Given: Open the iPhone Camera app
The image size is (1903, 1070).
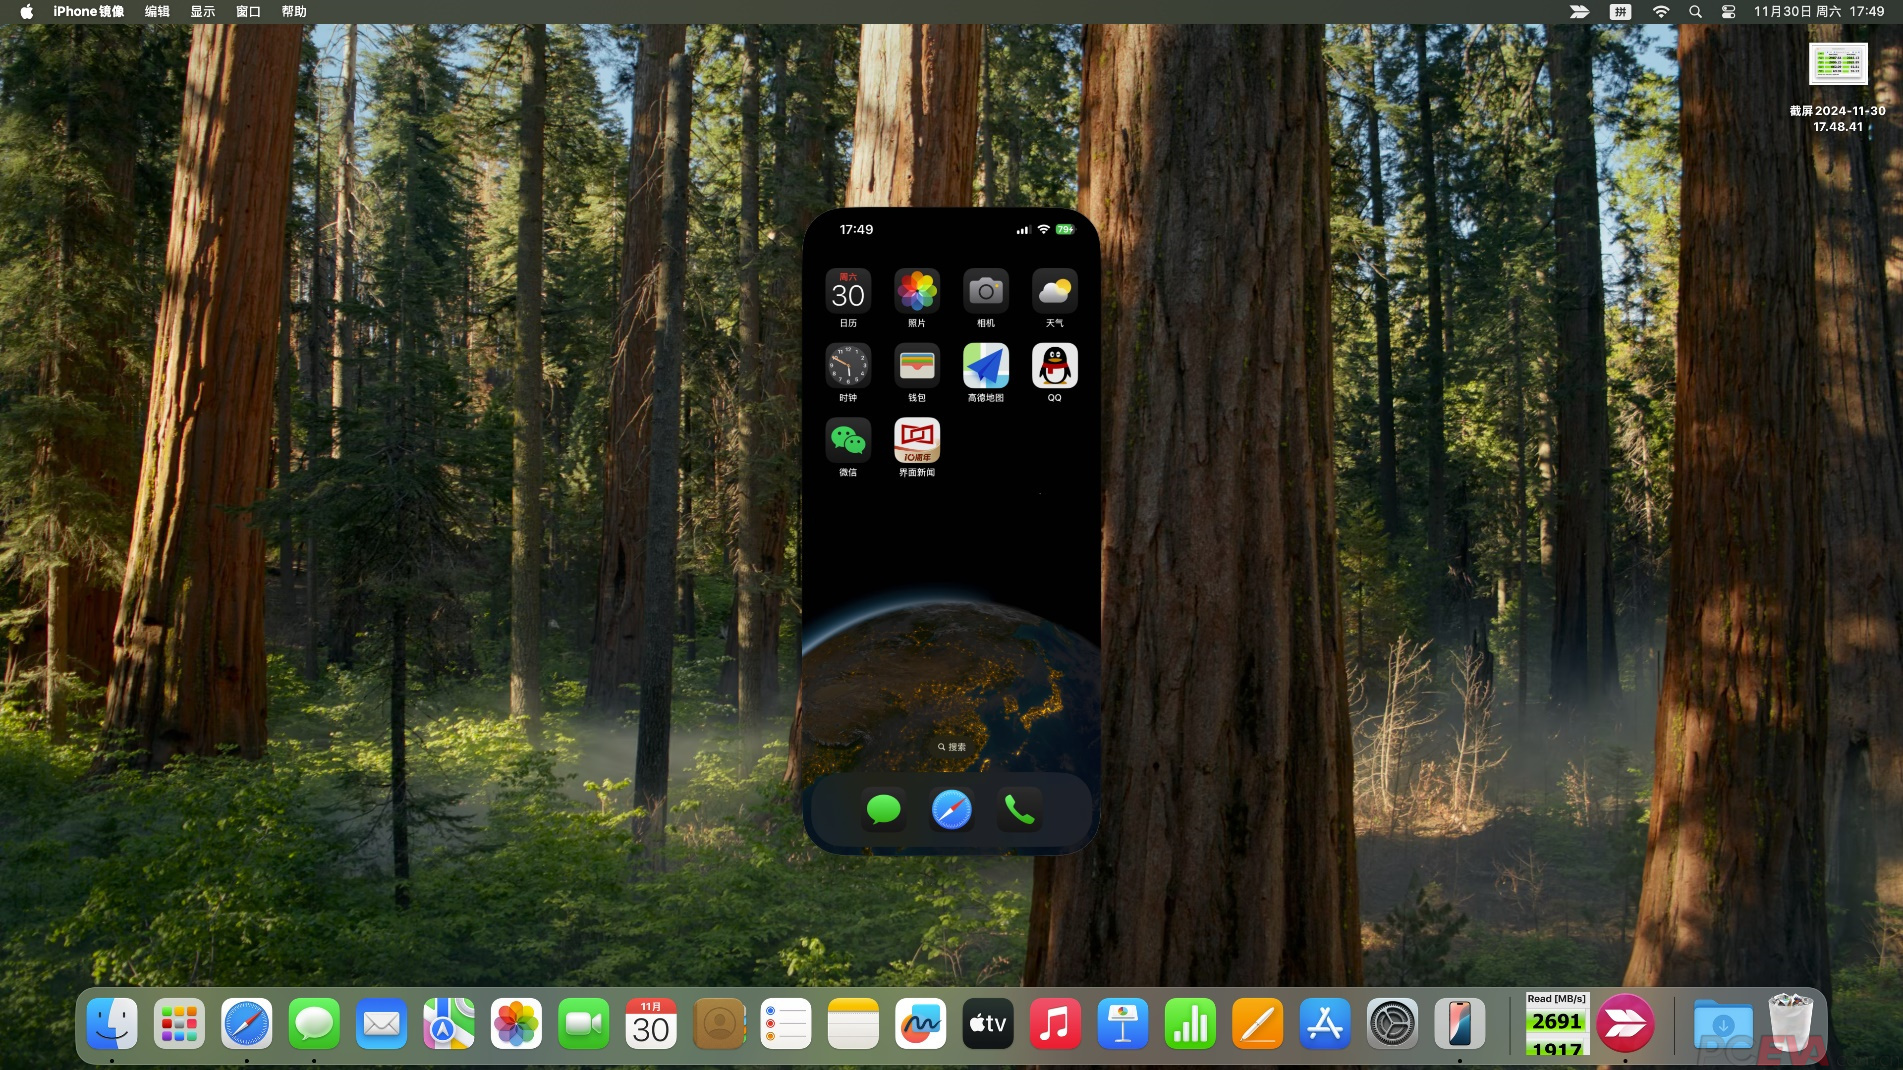Looking at the screenshot, I should coord(985,291).
